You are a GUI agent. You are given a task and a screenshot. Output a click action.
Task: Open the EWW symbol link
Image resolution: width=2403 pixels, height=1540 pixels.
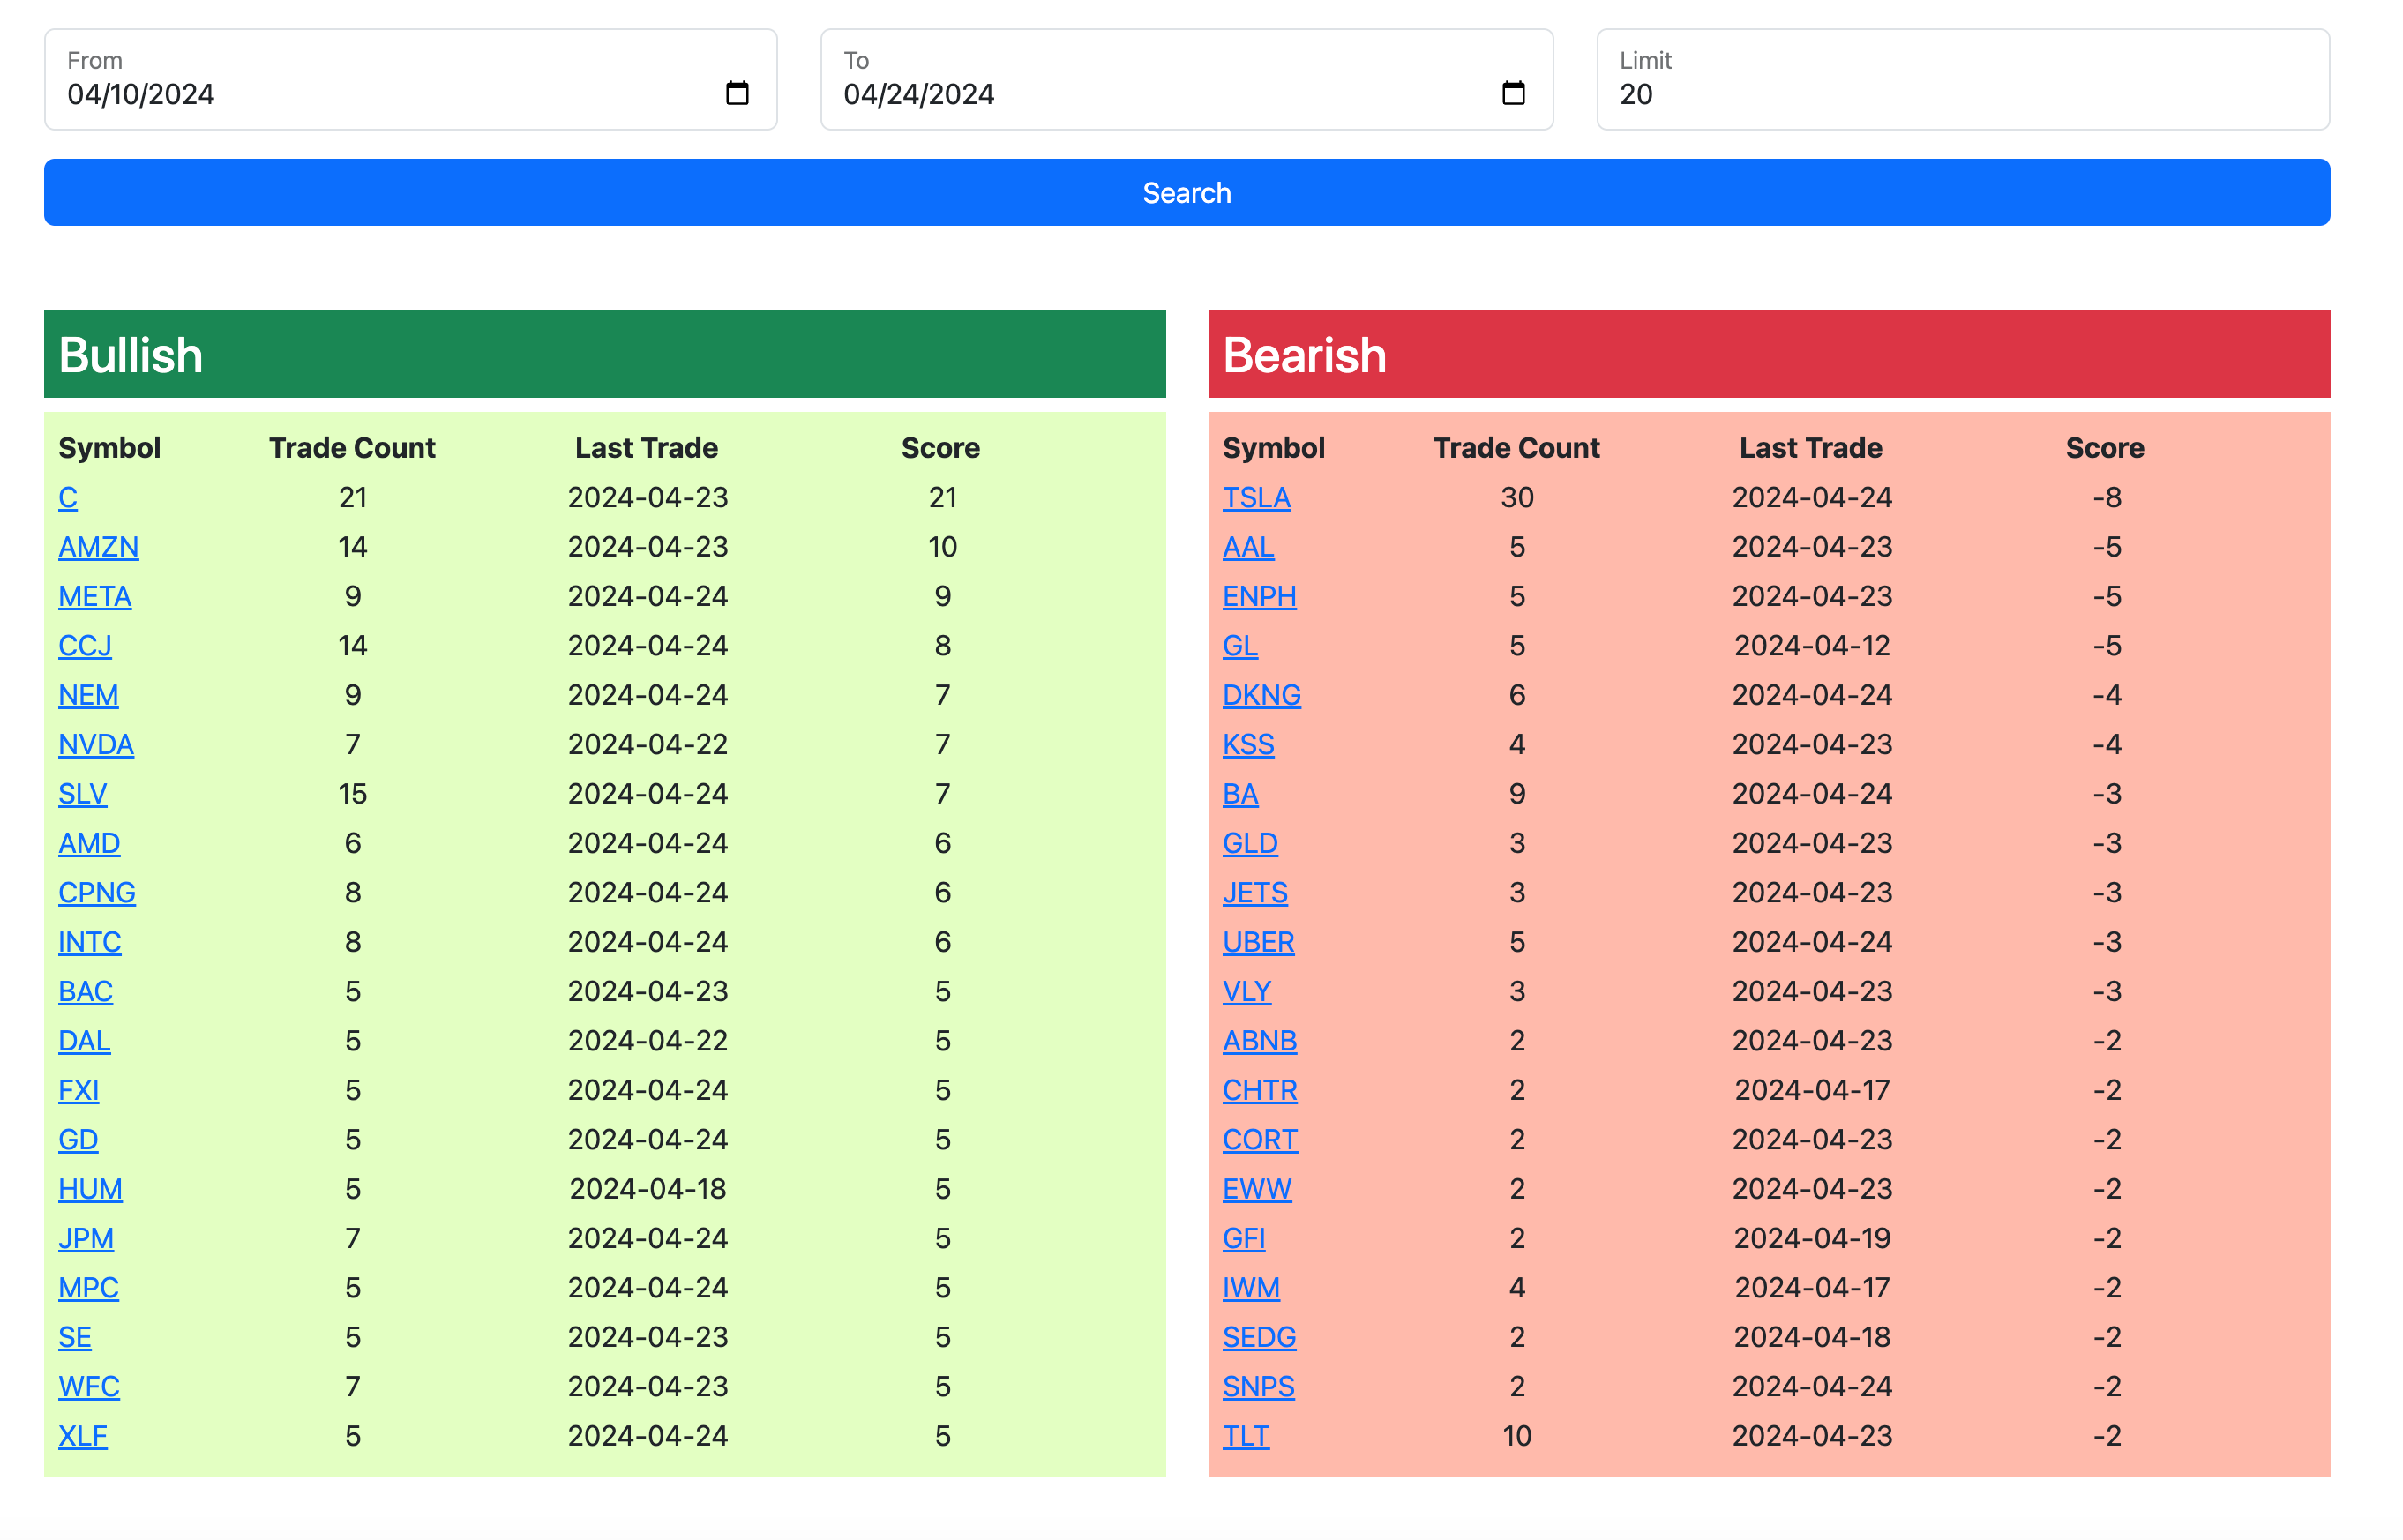1257,1189
